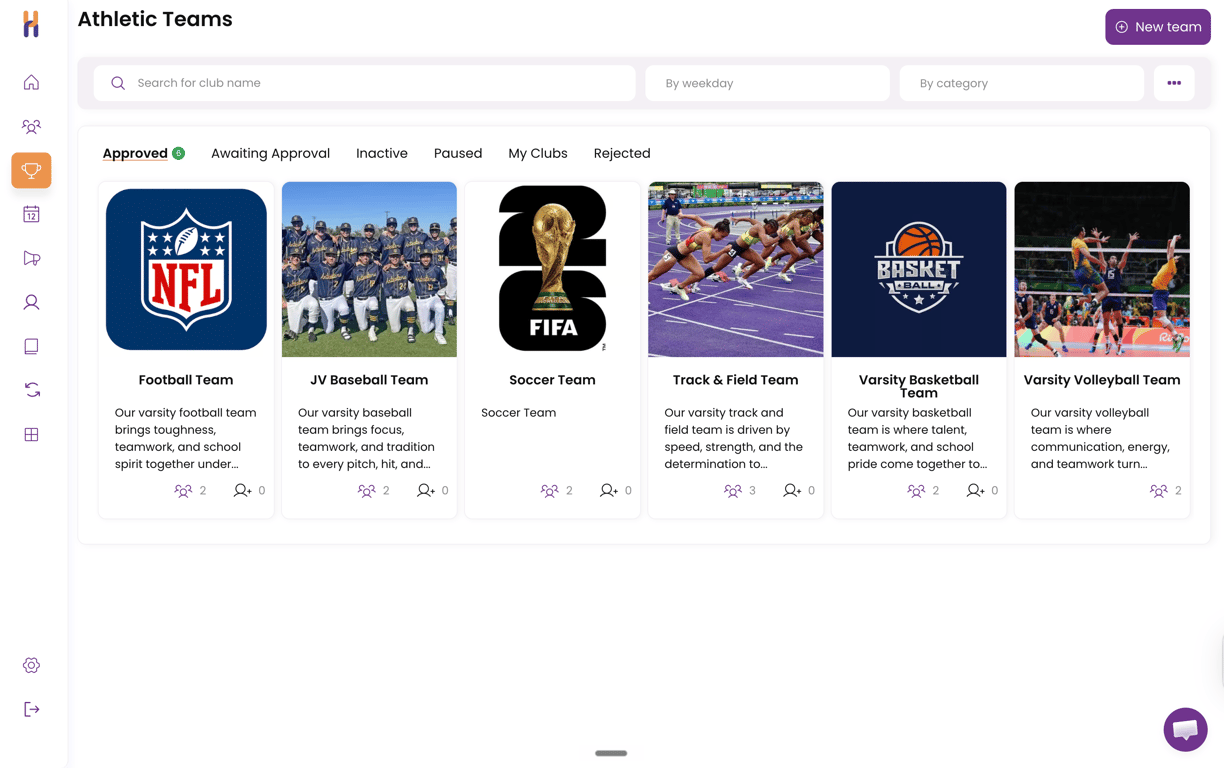Click the baseball team description text

click(x=369, y=438)
